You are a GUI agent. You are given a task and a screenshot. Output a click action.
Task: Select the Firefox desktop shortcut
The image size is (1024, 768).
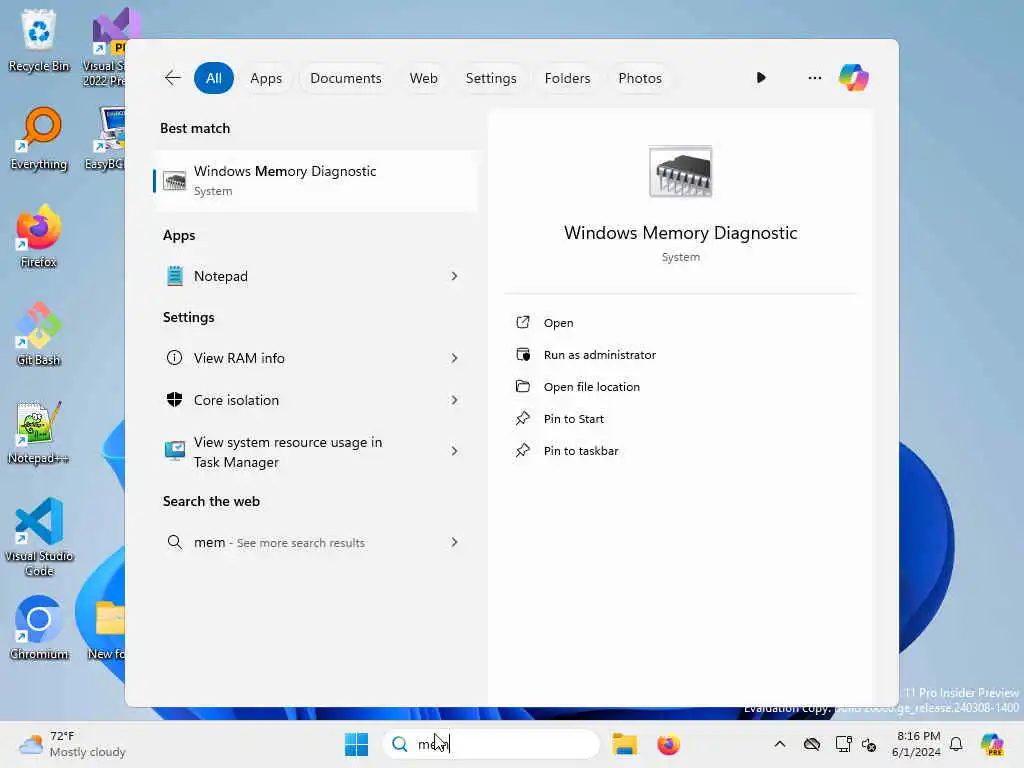click(x=39, y=236)
